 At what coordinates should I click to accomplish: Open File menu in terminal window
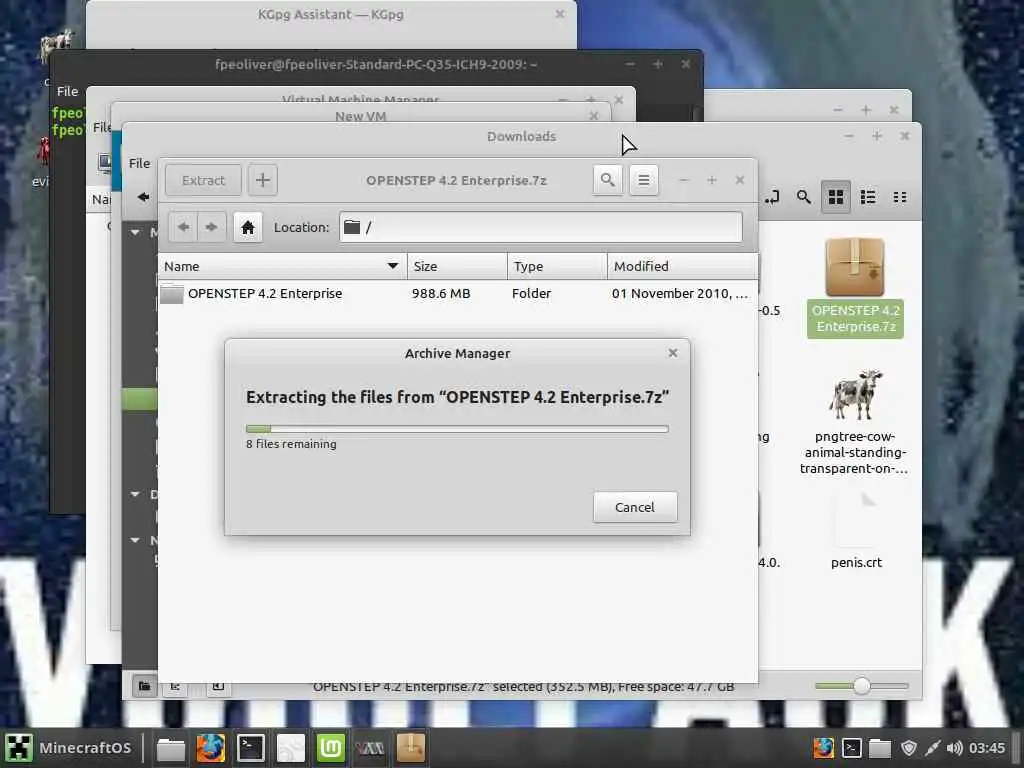coord(67,91)
